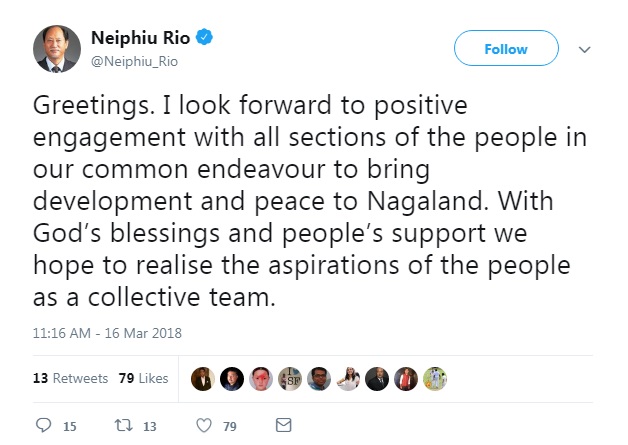This screenshot has width=628, height=445.
Task: Click the last liker avatar showing cricketers
Action: tap(435, 379)
